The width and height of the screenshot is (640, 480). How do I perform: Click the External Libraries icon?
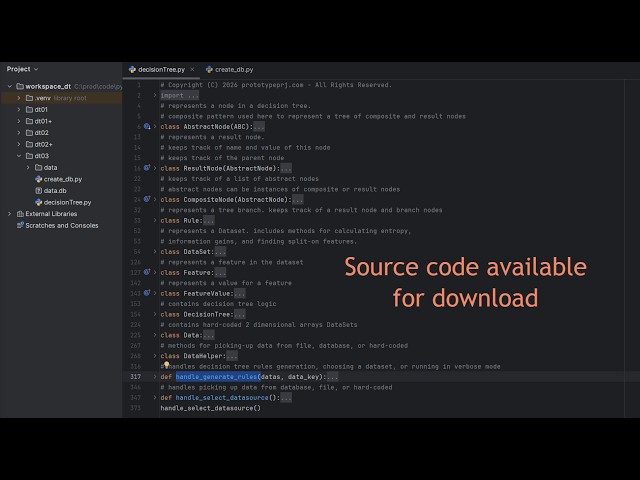(20, 214)
